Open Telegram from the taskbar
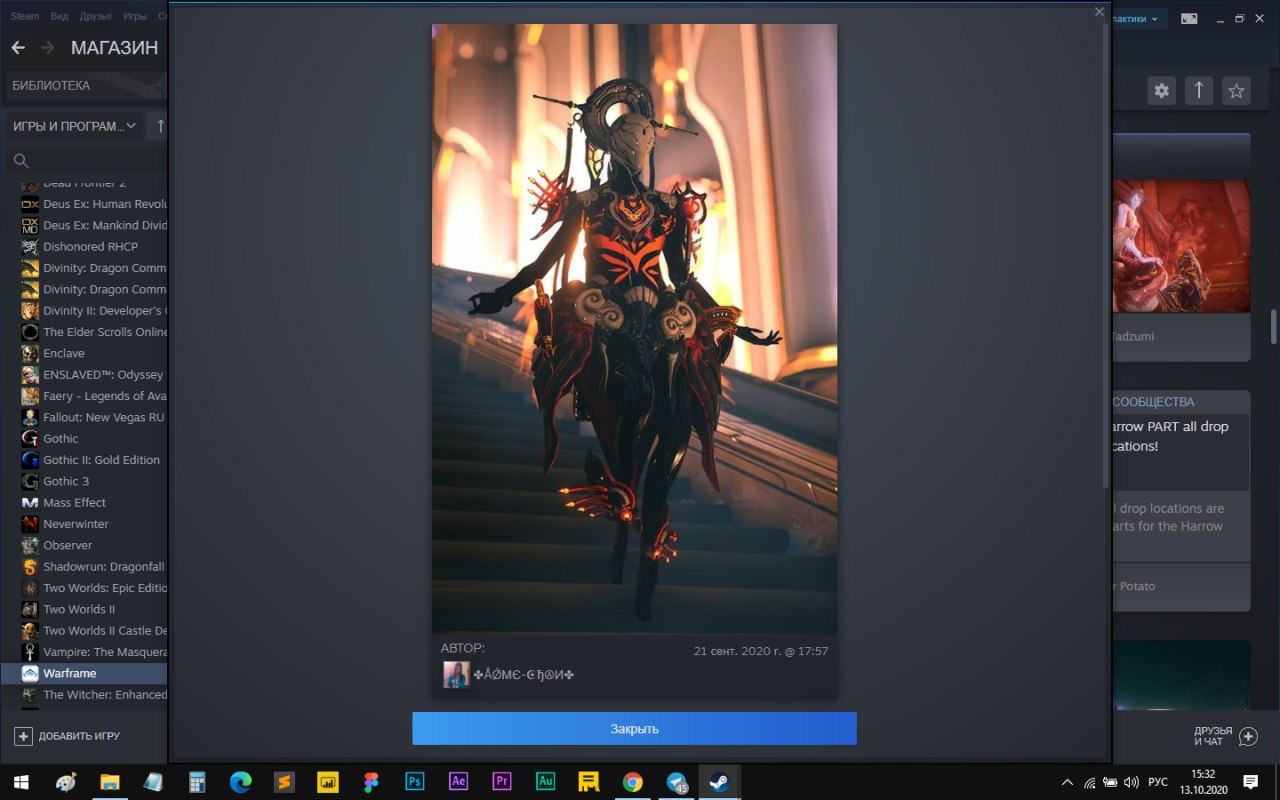Screen dimensions: 1280x800 click(x=677, y=782)
